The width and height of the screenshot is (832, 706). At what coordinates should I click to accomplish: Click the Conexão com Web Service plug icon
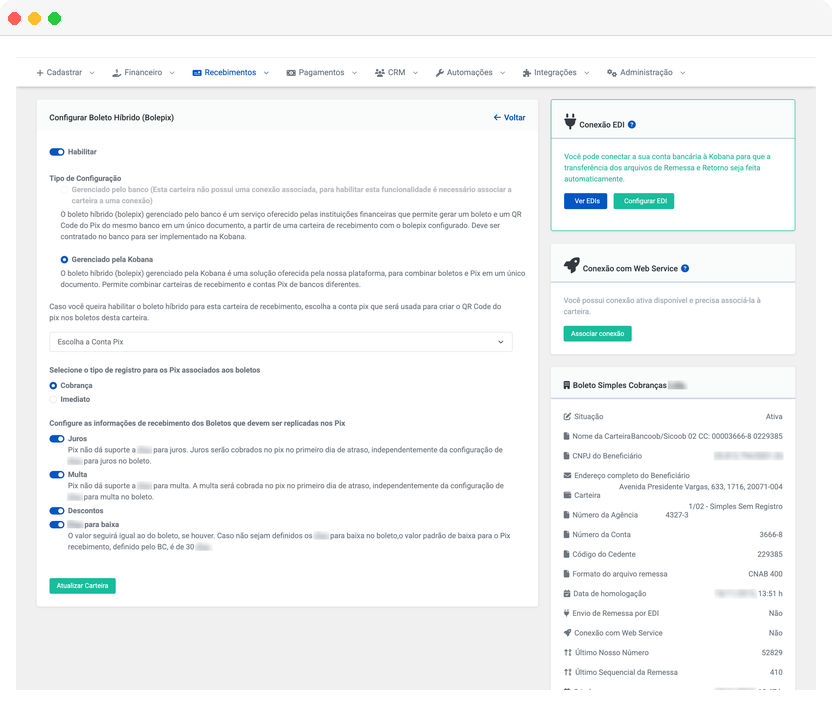click(573, 264)
